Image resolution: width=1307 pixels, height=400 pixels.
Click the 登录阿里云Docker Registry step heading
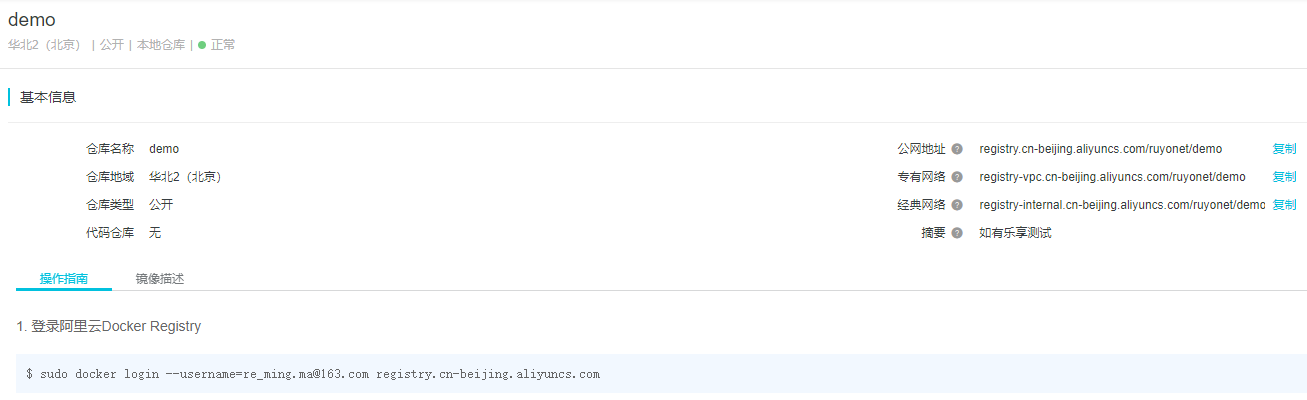click(109, 326)
